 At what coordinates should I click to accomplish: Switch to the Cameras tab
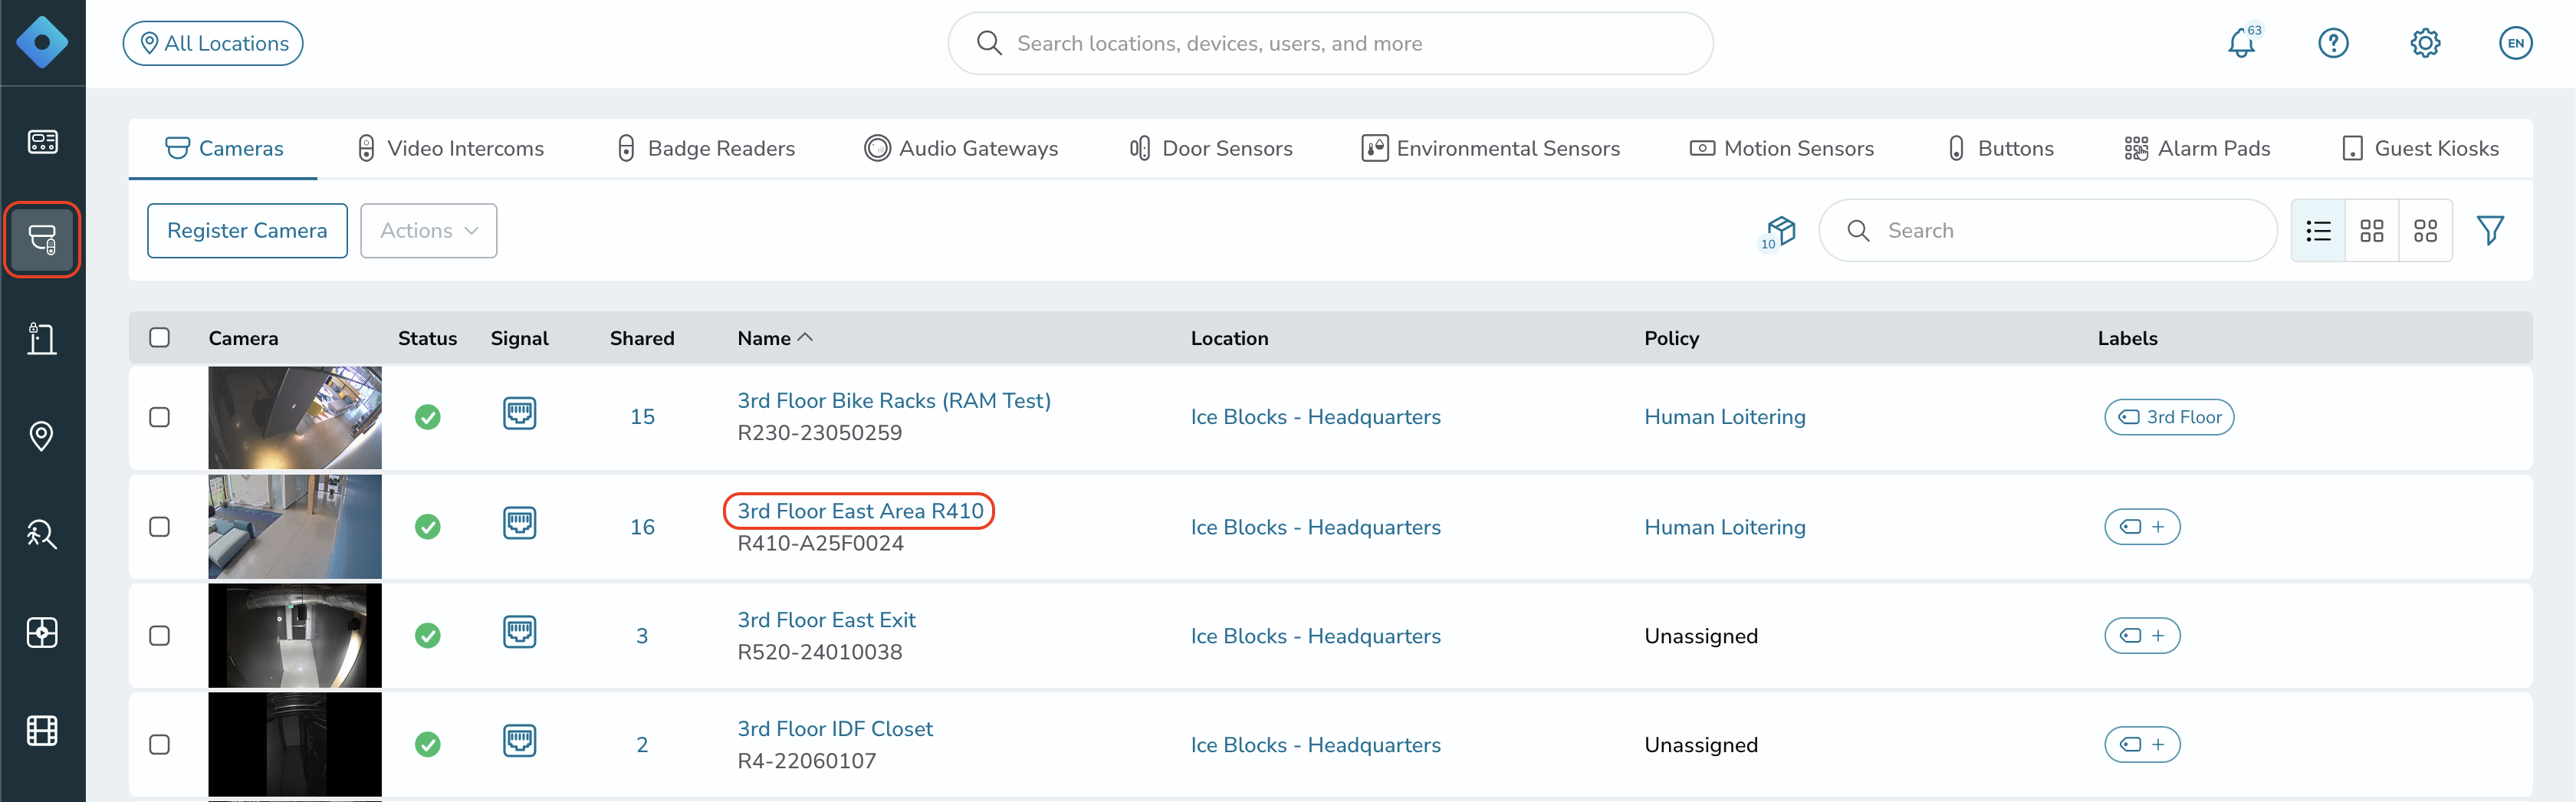(x=224, y=148)
